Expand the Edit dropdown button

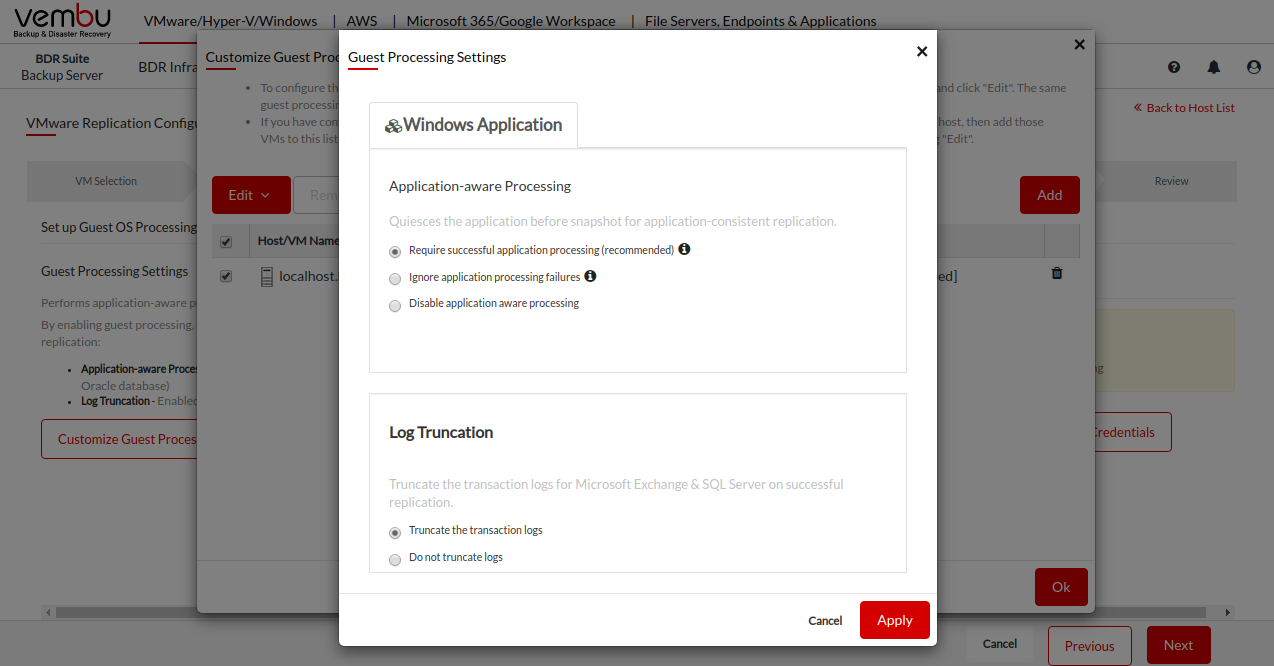250,195
